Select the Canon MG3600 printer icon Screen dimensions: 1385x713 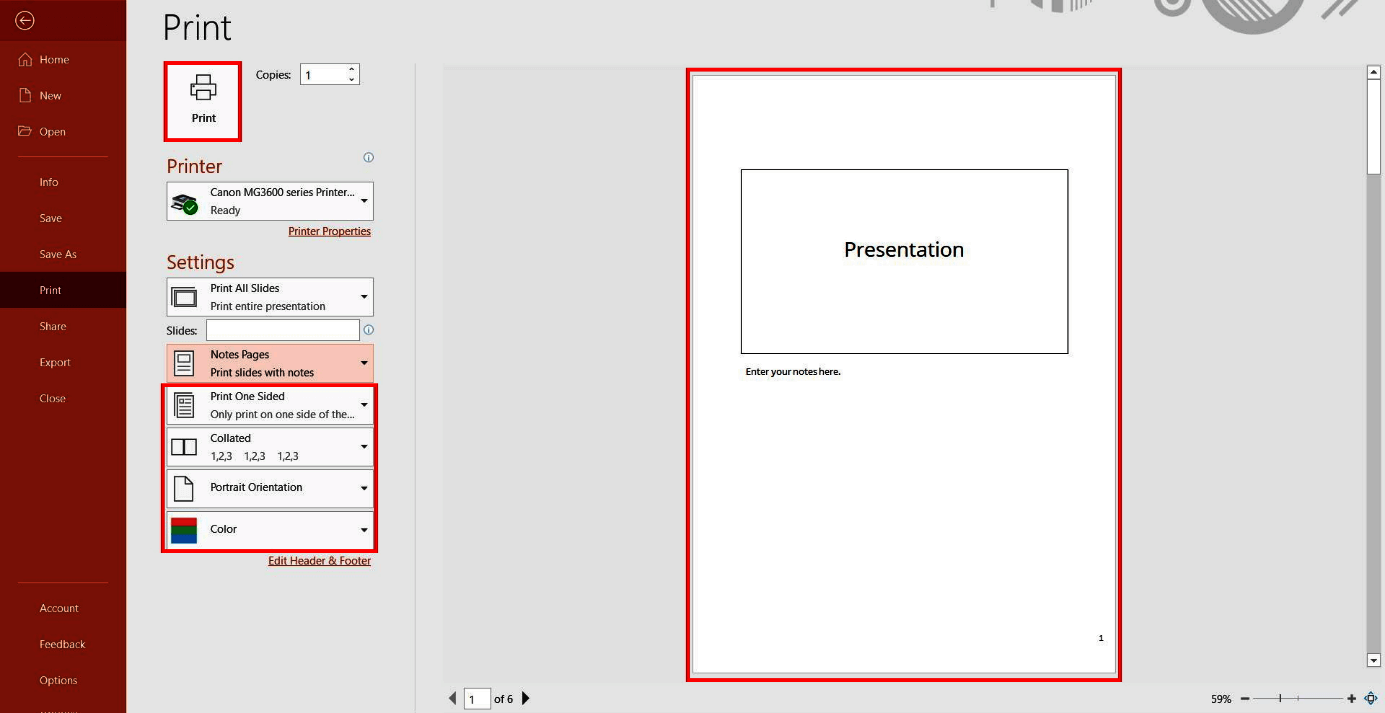[x=184, y=200]
